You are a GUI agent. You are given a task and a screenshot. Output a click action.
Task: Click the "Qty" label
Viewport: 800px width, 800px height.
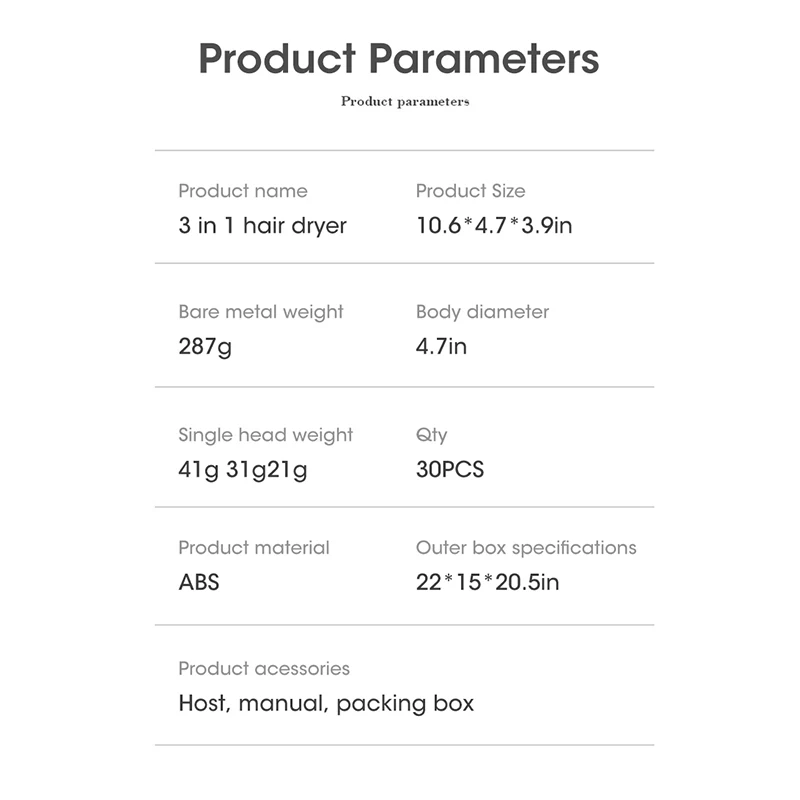click(x=431, y=435)
